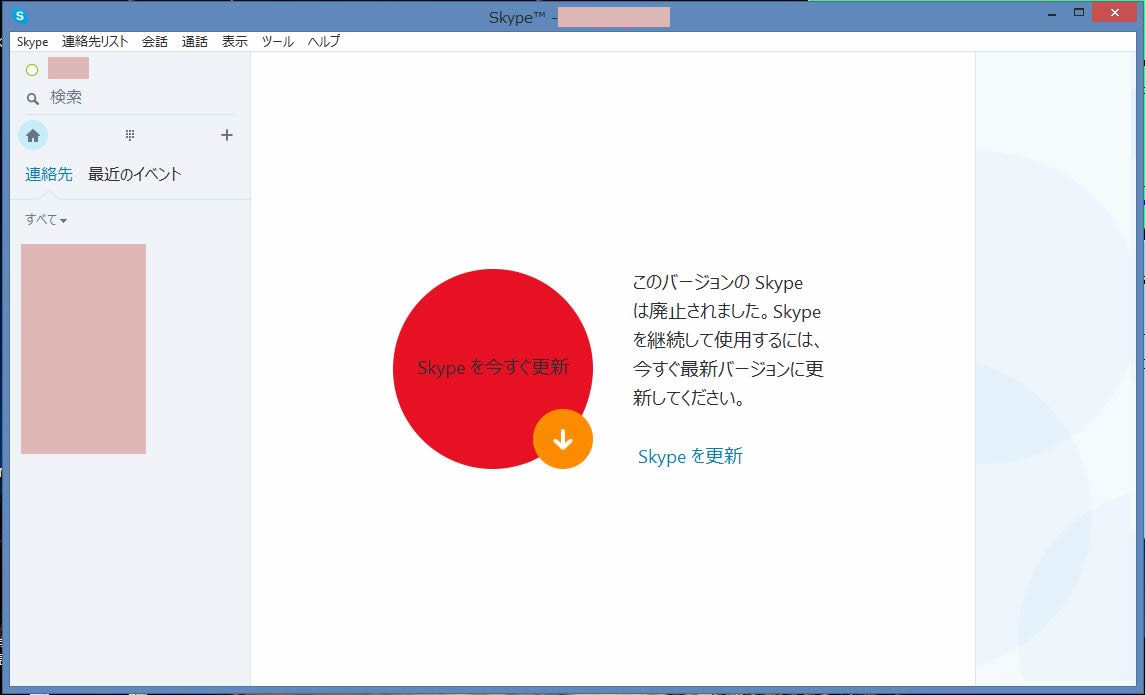Open the dial pad icon

coord(130,135)
